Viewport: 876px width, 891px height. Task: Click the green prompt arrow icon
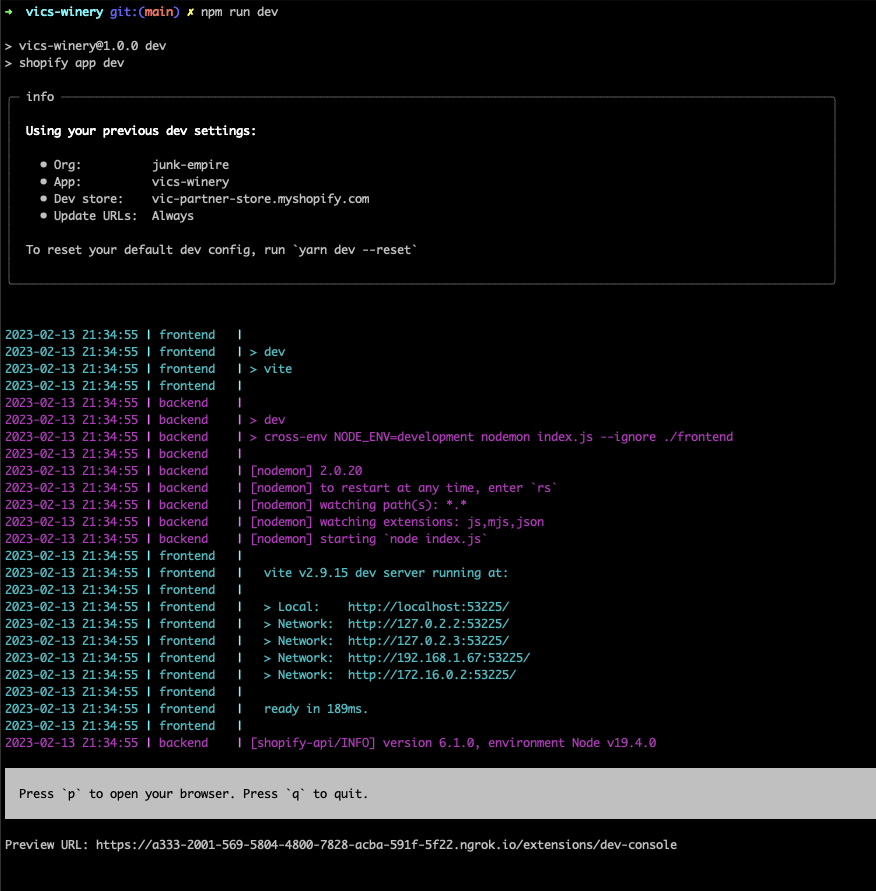pyautogui.click(x=9, y=11)
